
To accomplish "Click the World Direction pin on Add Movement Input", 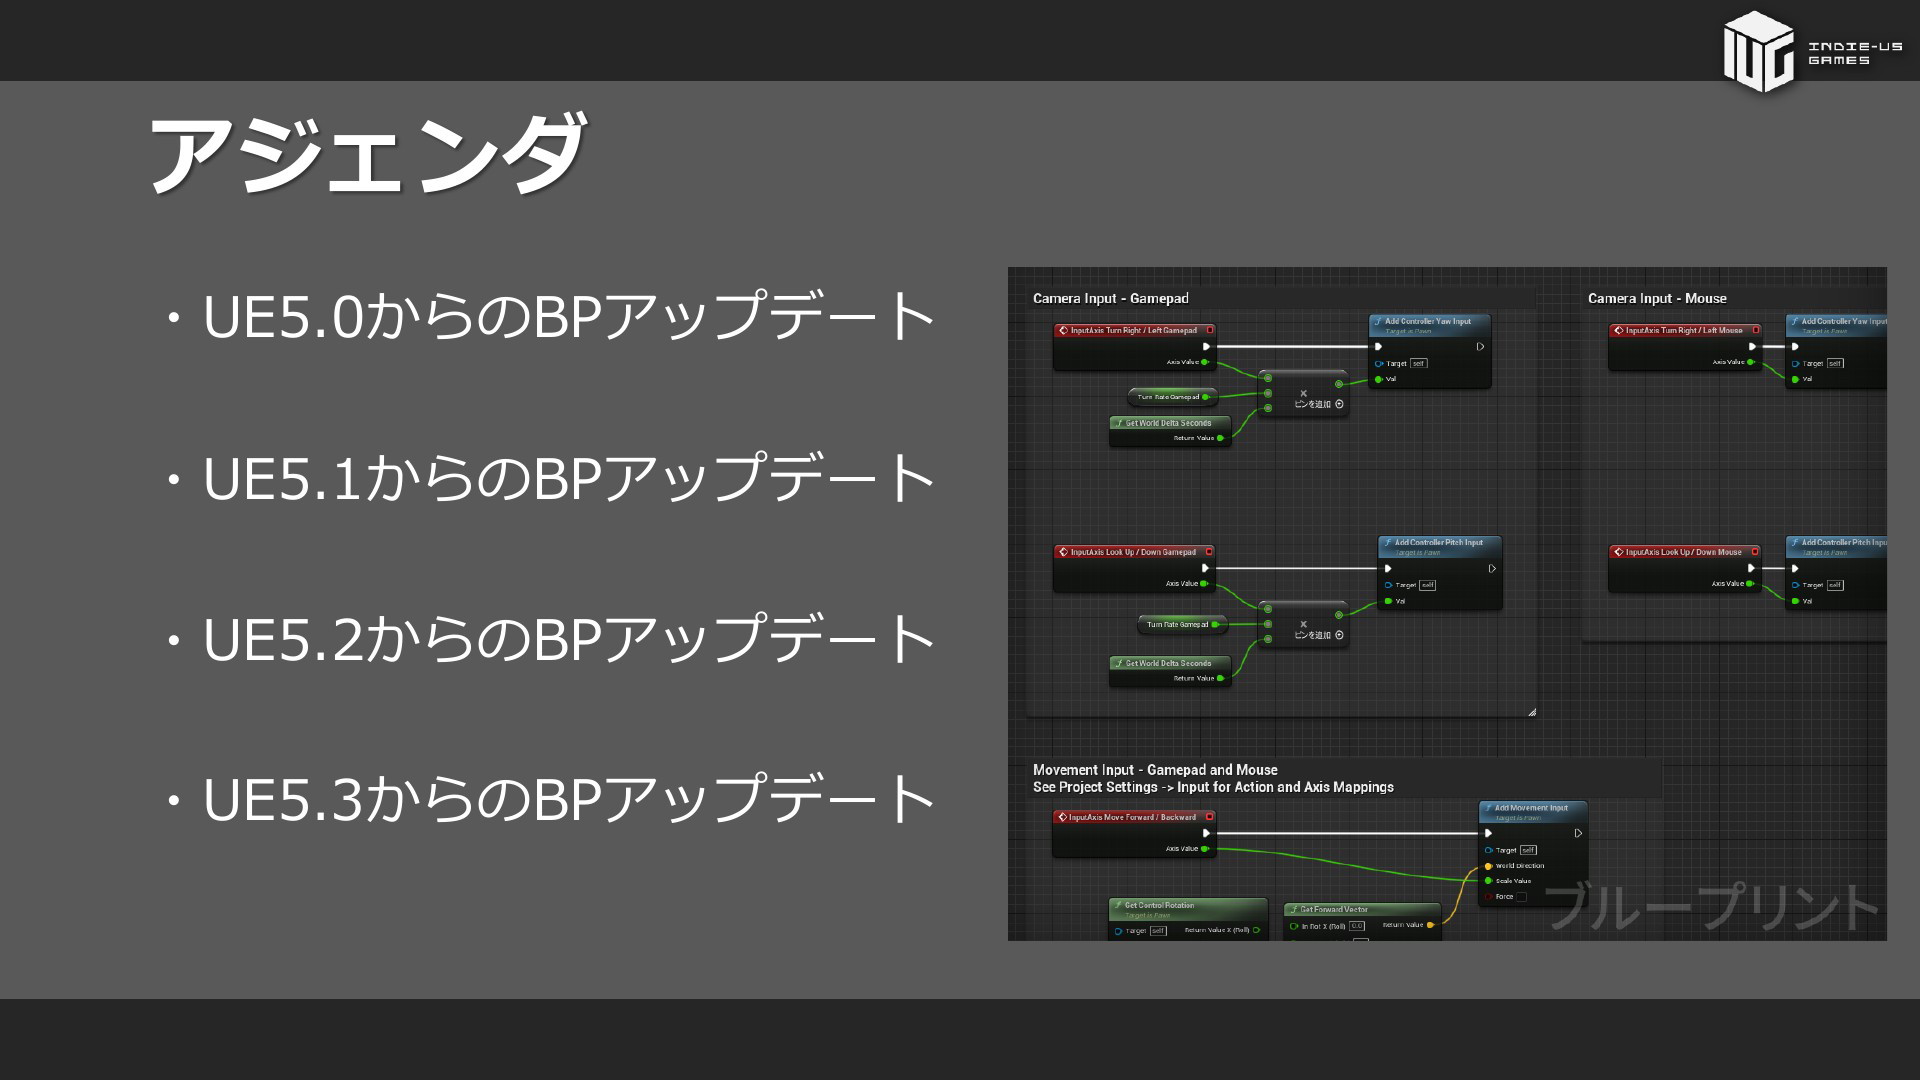I will pos(1488,866).
